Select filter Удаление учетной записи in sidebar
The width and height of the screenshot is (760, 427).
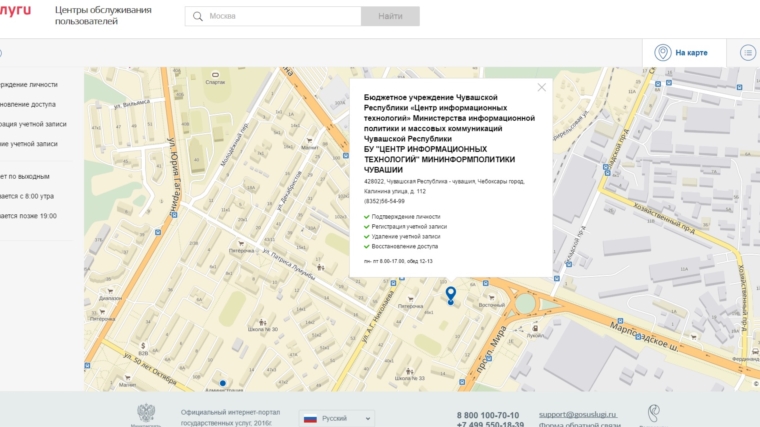click(29, 144)
